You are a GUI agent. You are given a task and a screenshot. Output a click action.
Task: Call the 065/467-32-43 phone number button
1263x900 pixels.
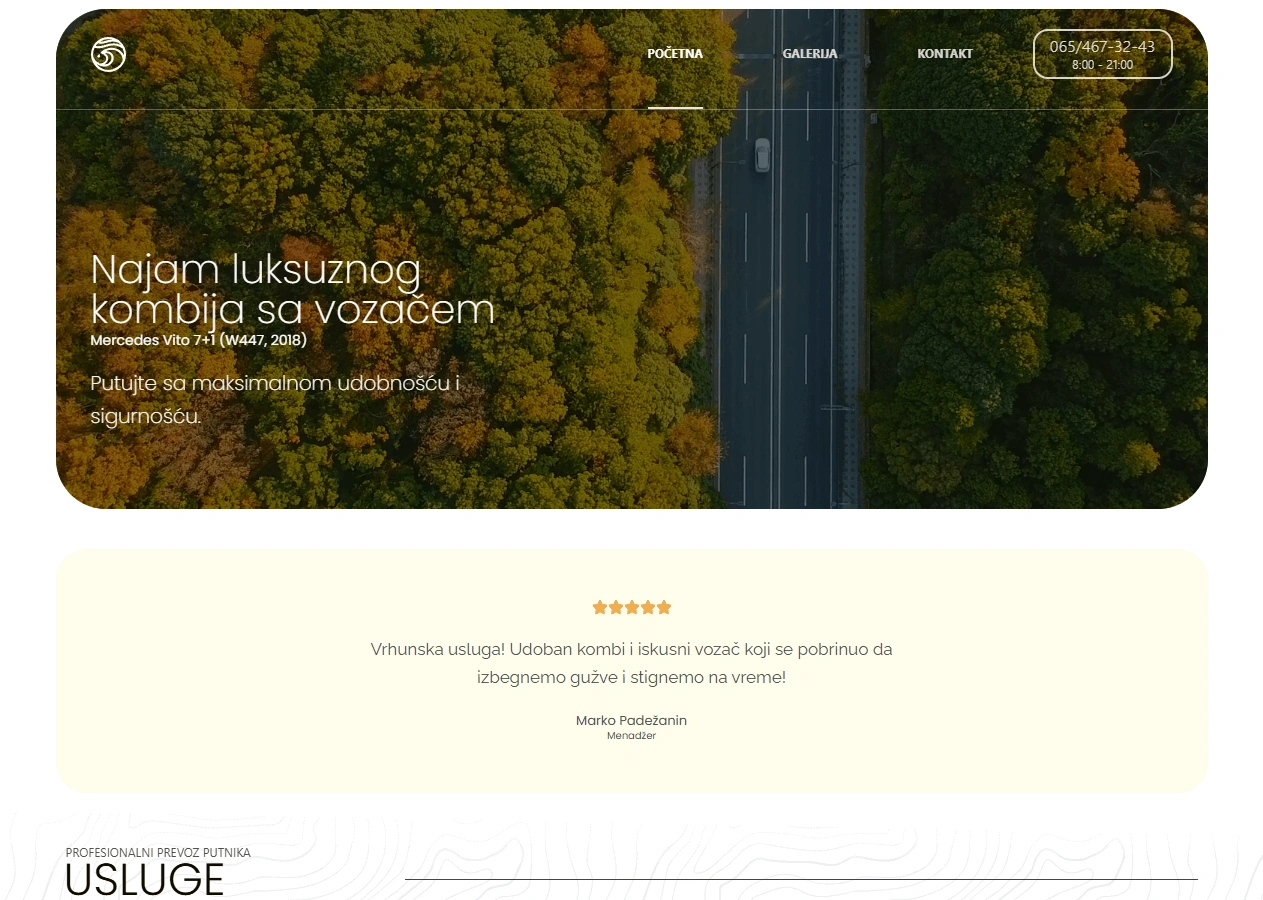click(x=1102, y=47)
